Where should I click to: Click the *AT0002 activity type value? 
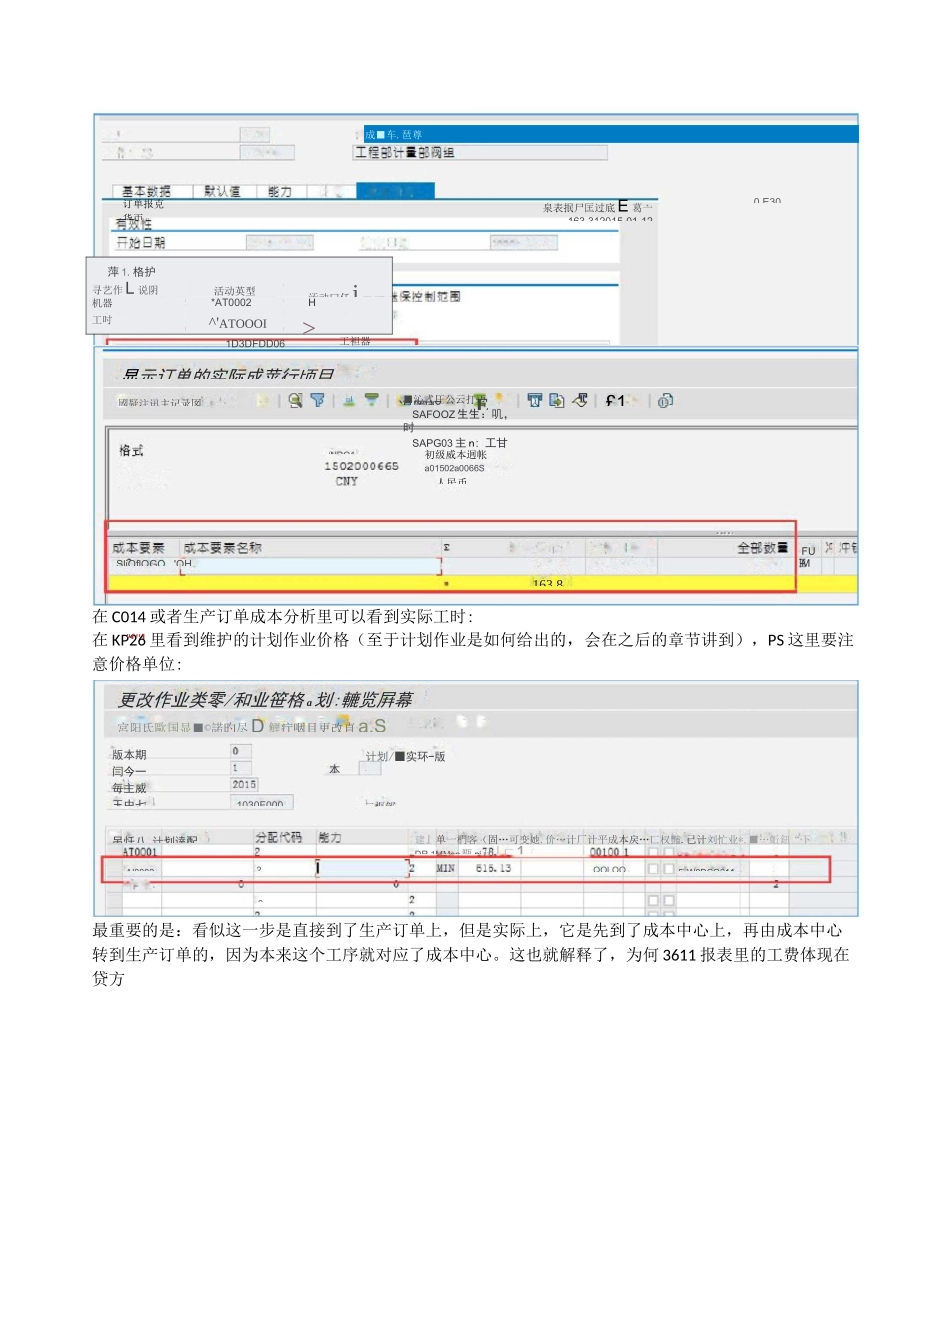pos(231,302)
